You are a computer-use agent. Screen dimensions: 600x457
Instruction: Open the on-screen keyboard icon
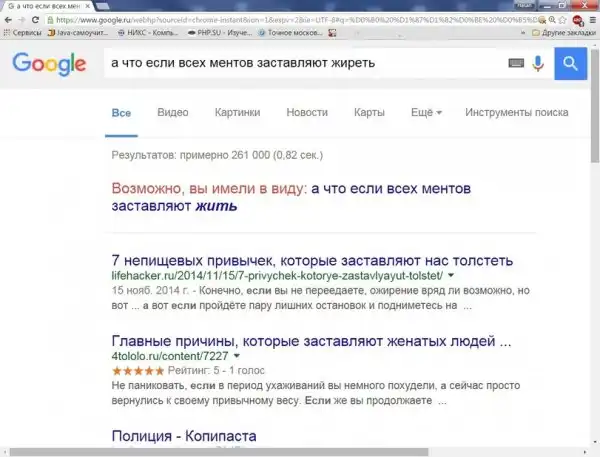click(x=516, y=64)
